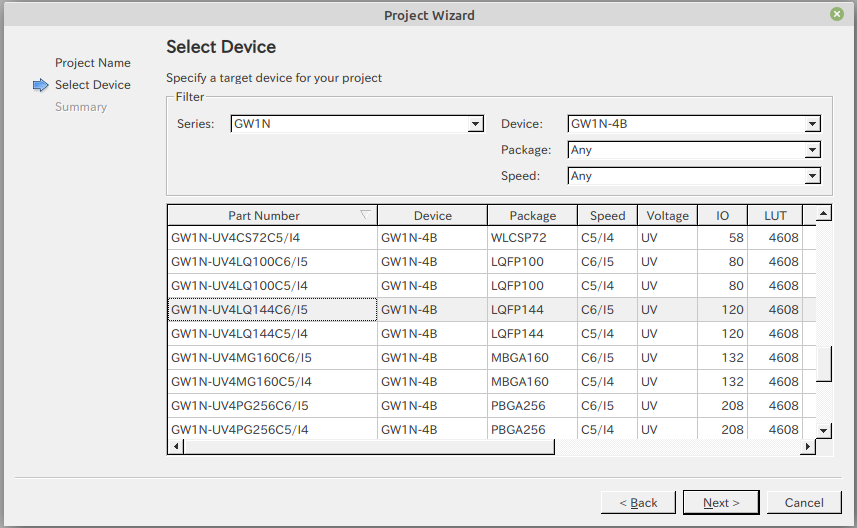The height and width of the screenshot is (528, 857).
Task: Sort by the Package column header
Action: pos(532,215)
